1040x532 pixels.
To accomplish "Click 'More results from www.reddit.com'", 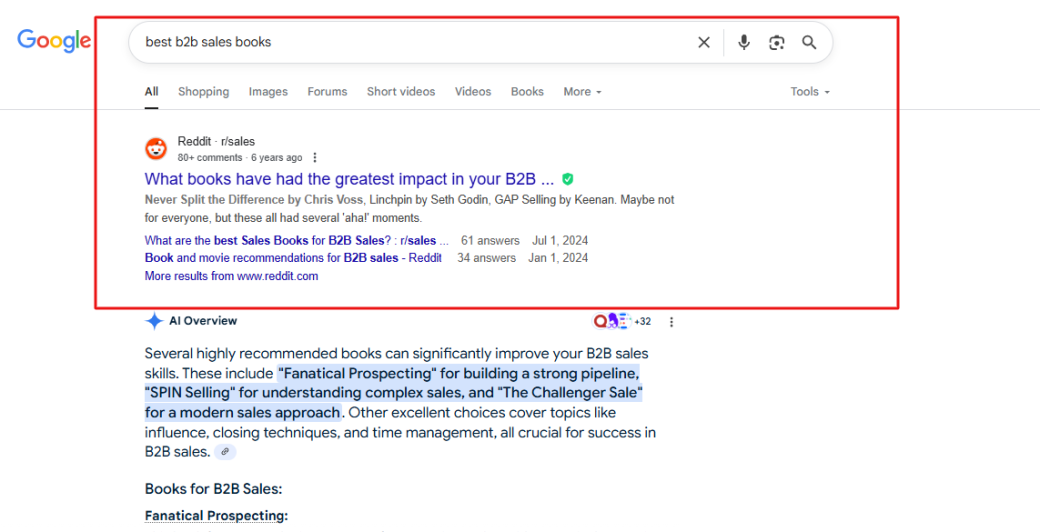I will [231, 276].
